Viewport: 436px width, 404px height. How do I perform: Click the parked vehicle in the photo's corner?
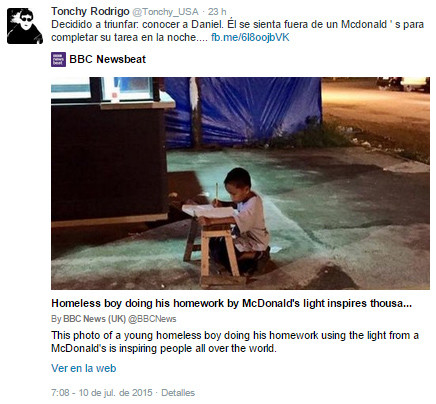[x=403, y=84]
